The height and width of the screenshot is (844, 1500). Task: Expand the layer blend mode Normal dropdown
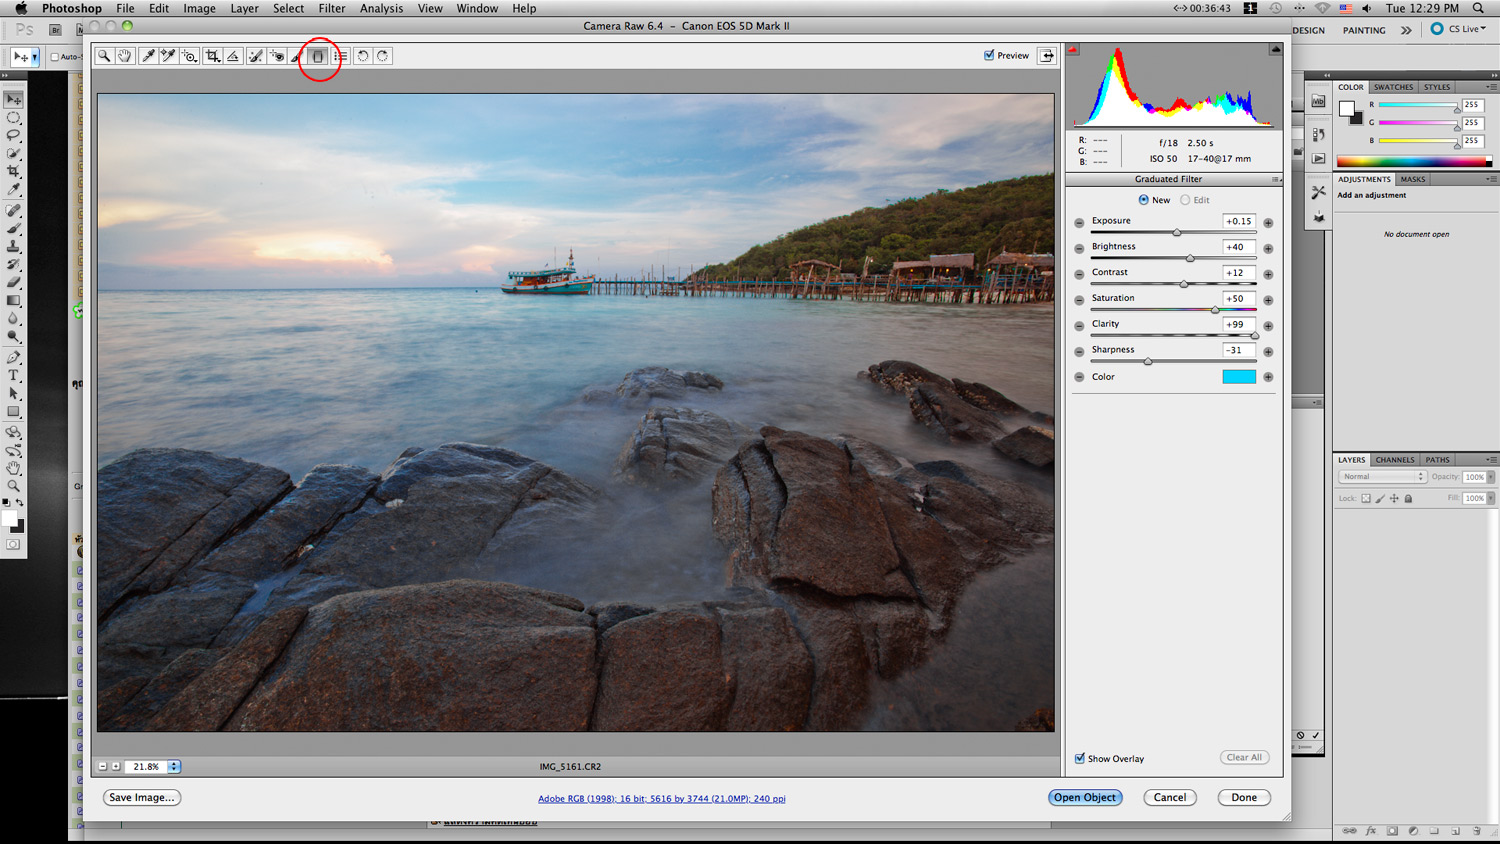1383,477
